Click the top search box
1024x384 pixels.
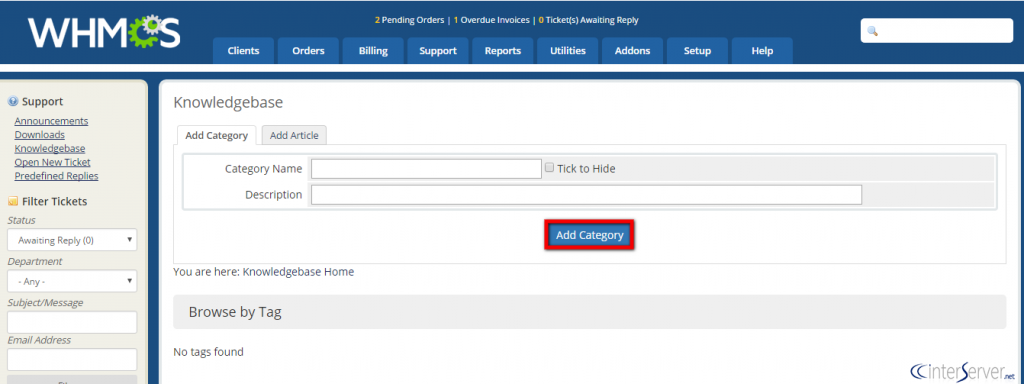(936, 31)
